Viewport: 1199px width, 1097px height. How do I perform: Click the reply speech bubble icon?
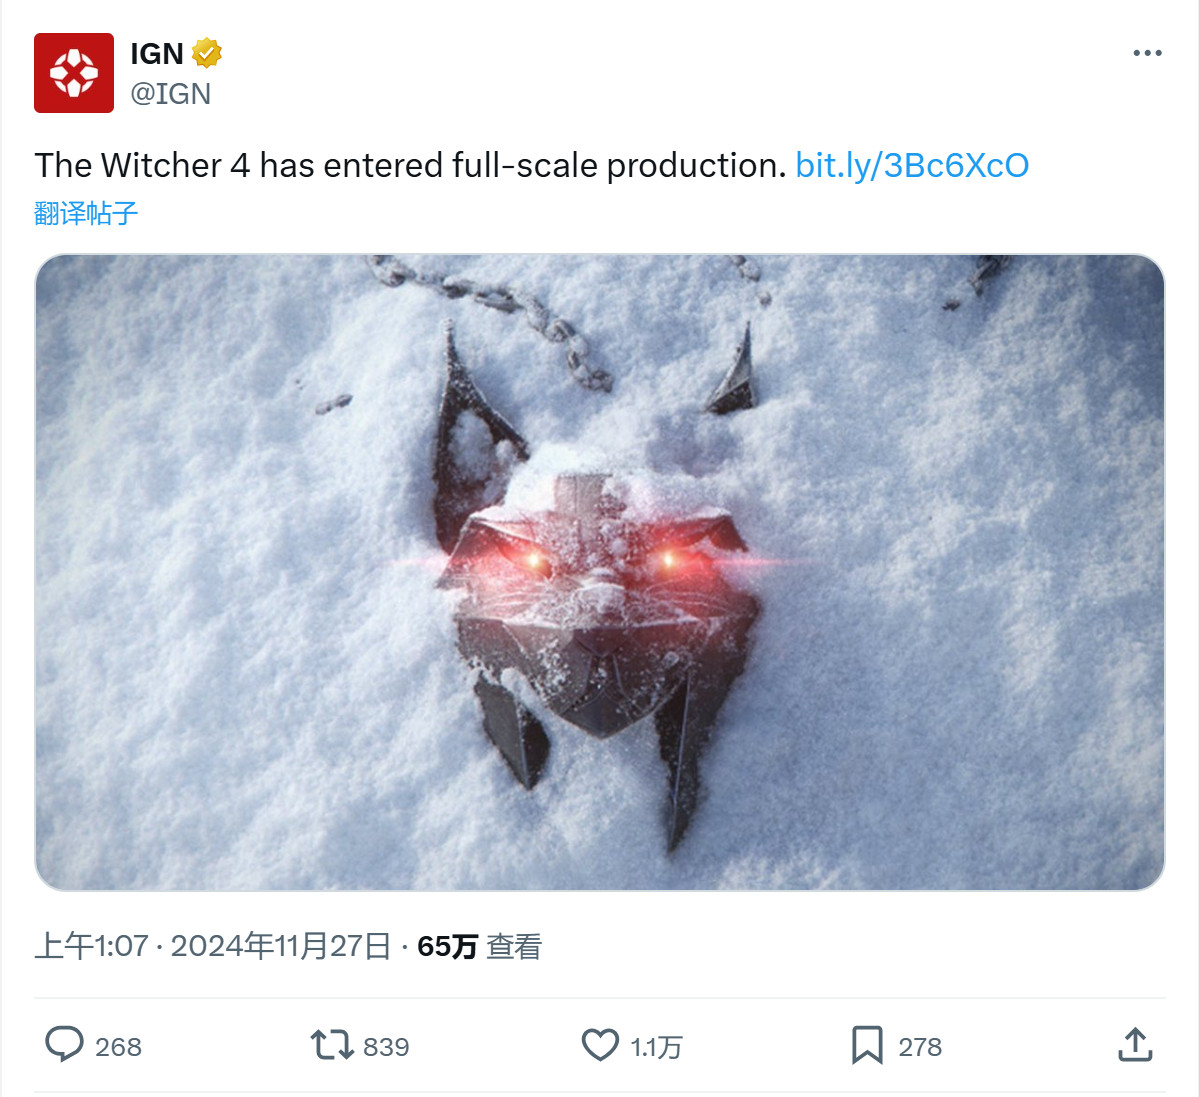(x=65, y=1045)
